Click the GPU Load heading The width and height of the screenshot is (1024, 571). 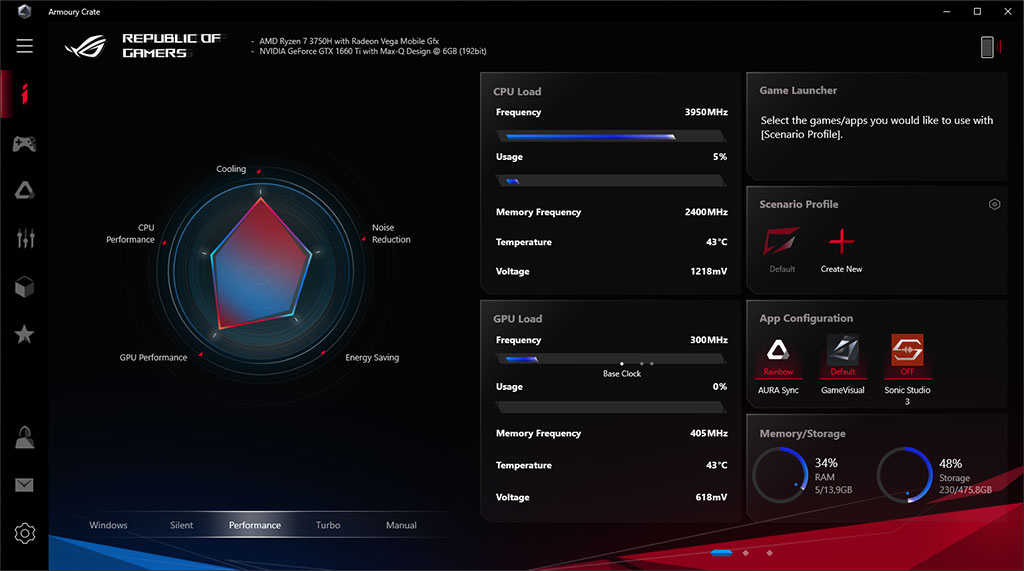517,319
